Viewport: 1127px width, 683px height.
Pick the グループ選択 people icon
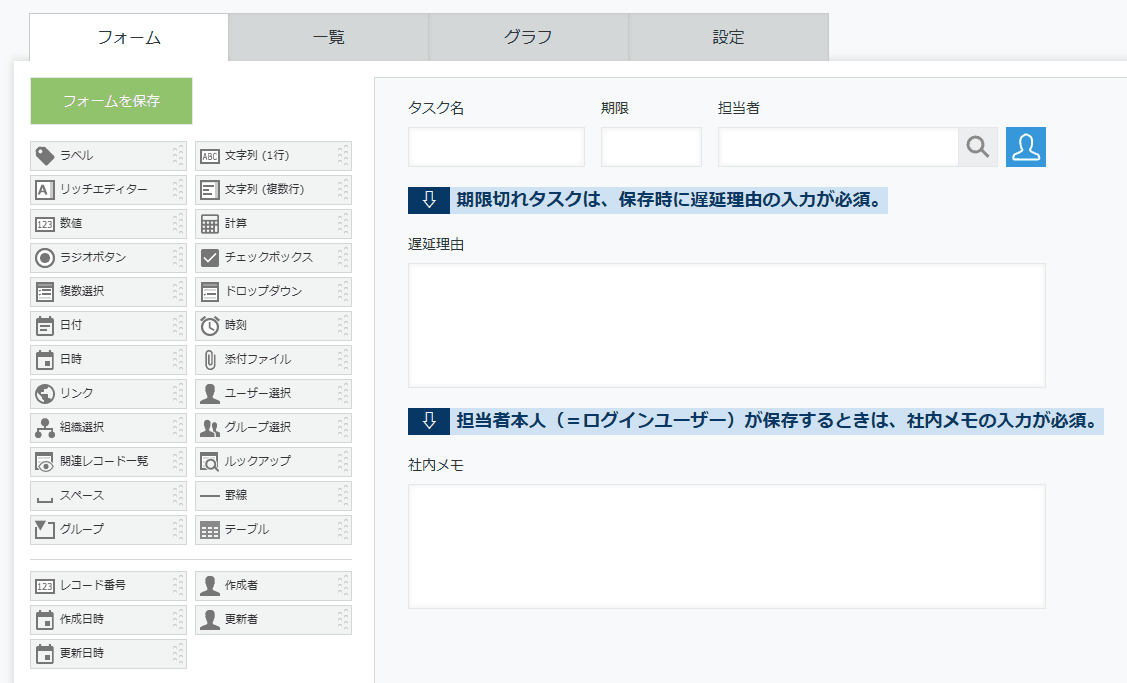(x=209, y=428)
